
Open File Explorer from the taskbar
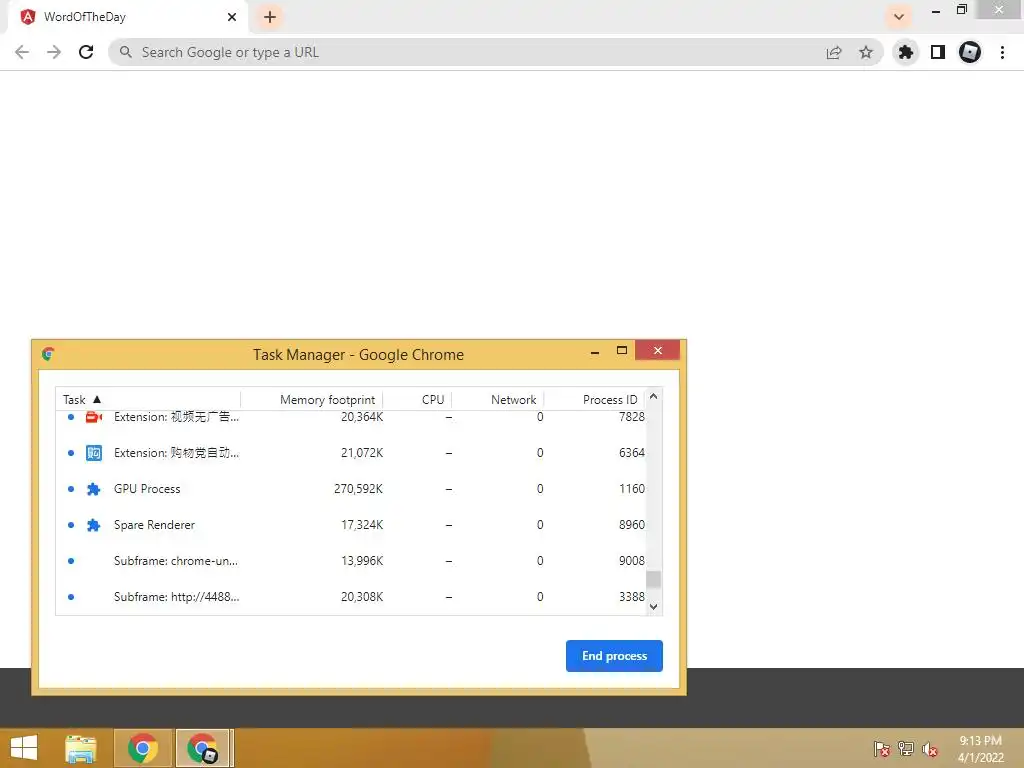coord(81,748)
